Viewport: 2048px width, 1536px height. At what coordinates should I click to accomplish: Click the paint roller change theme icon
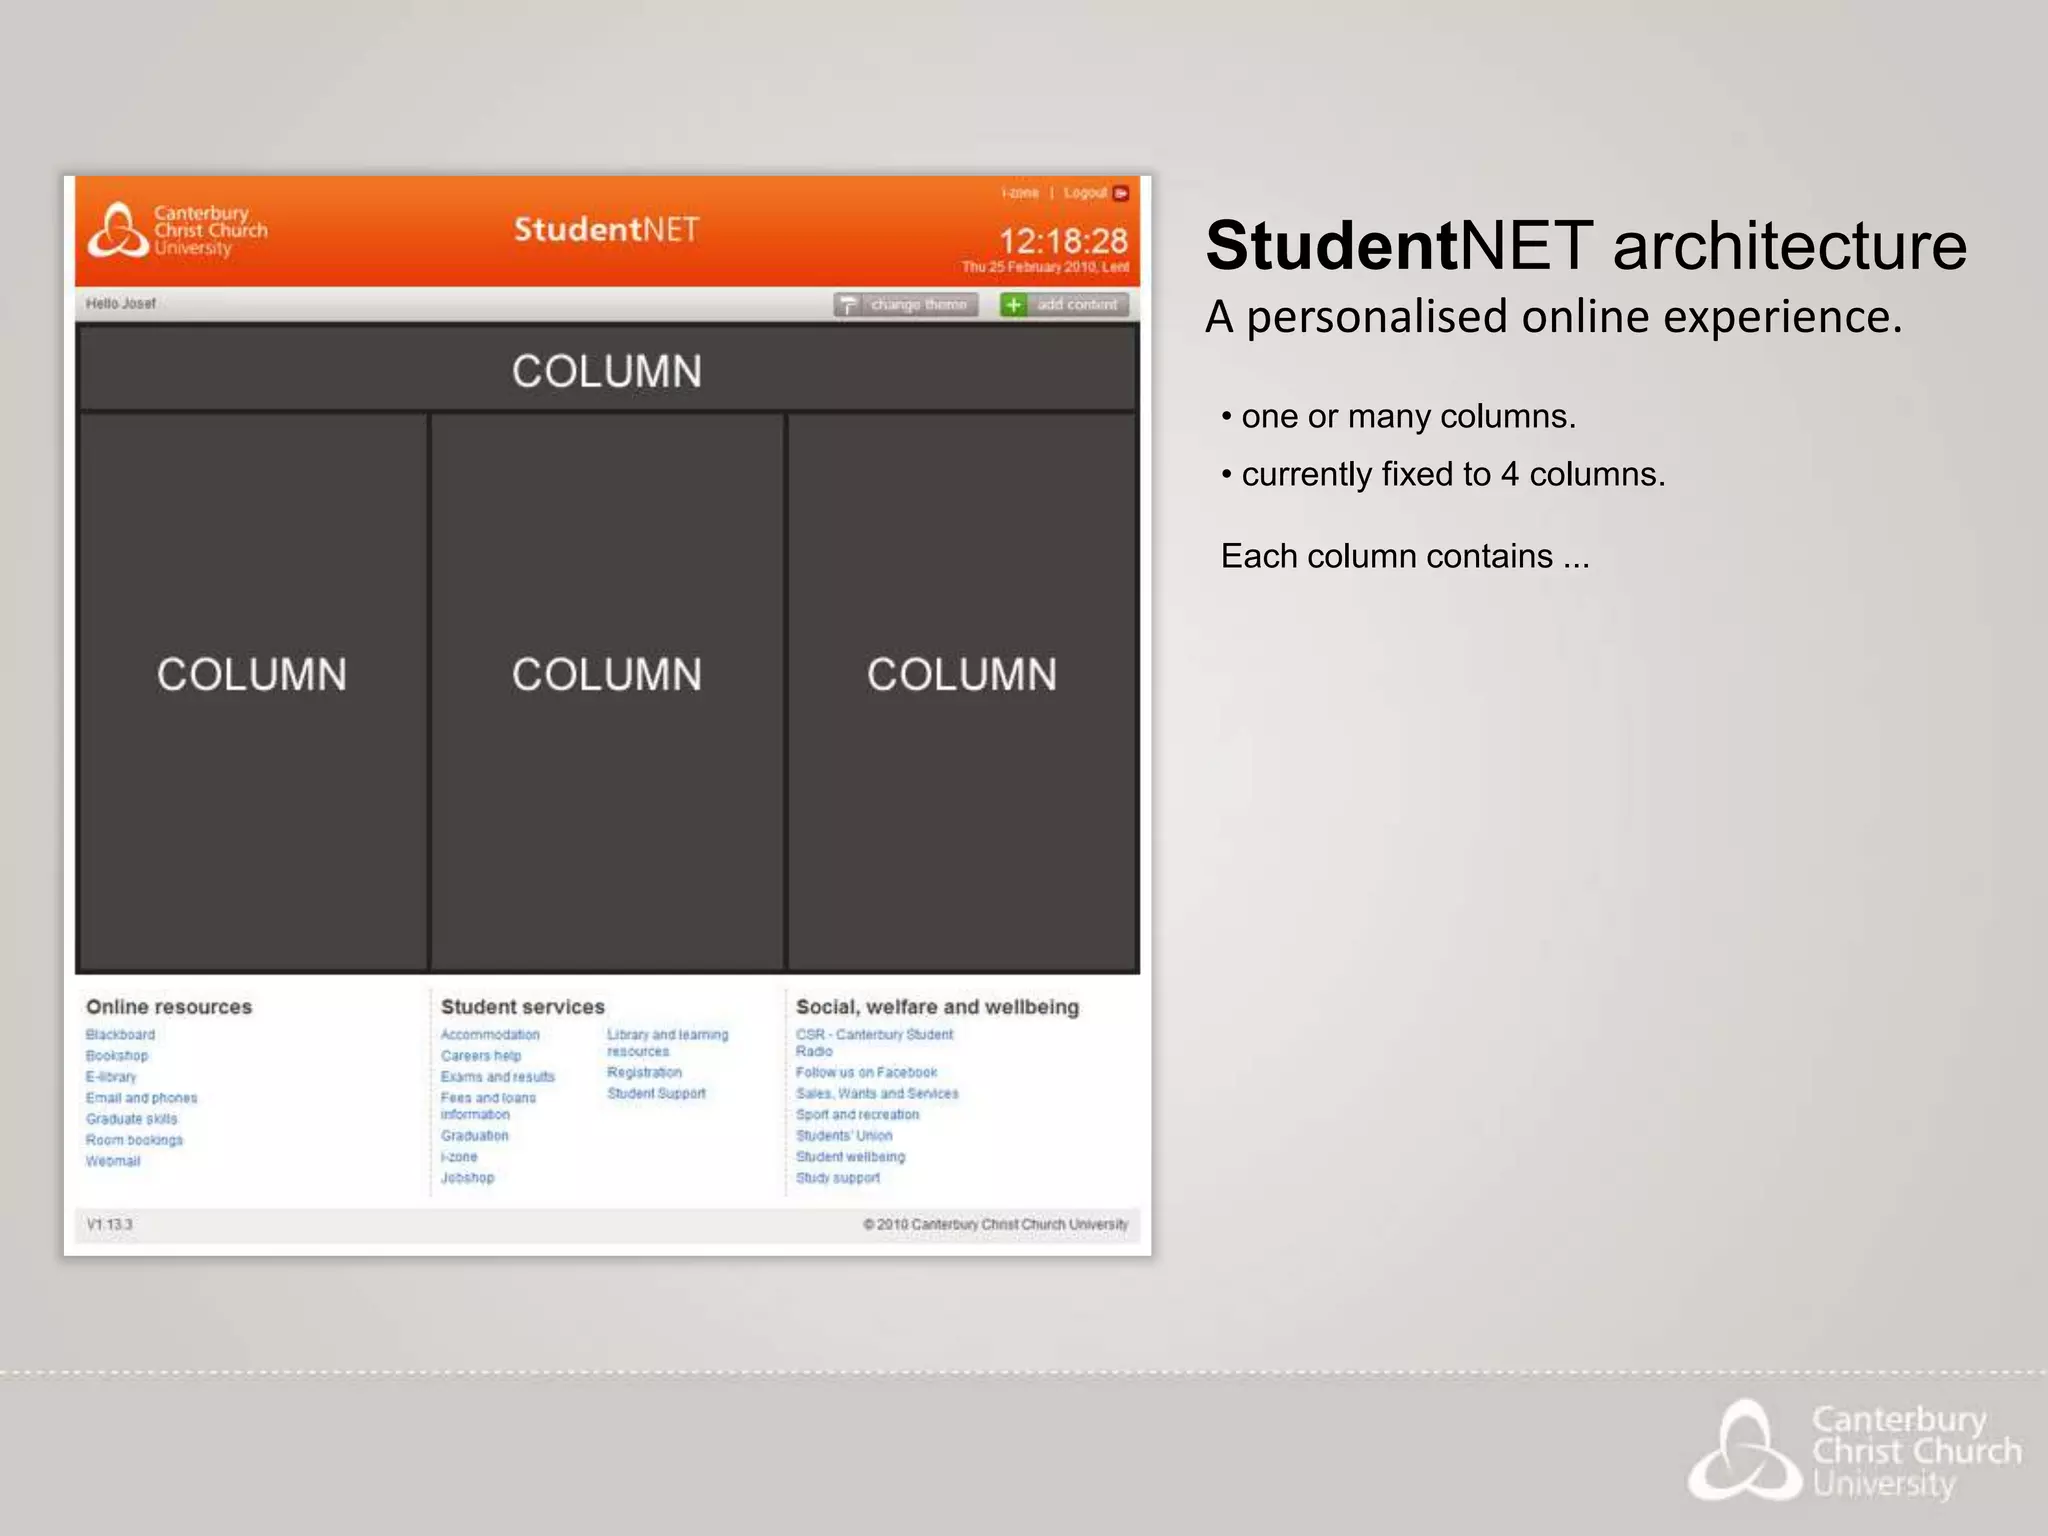[848, 305]
